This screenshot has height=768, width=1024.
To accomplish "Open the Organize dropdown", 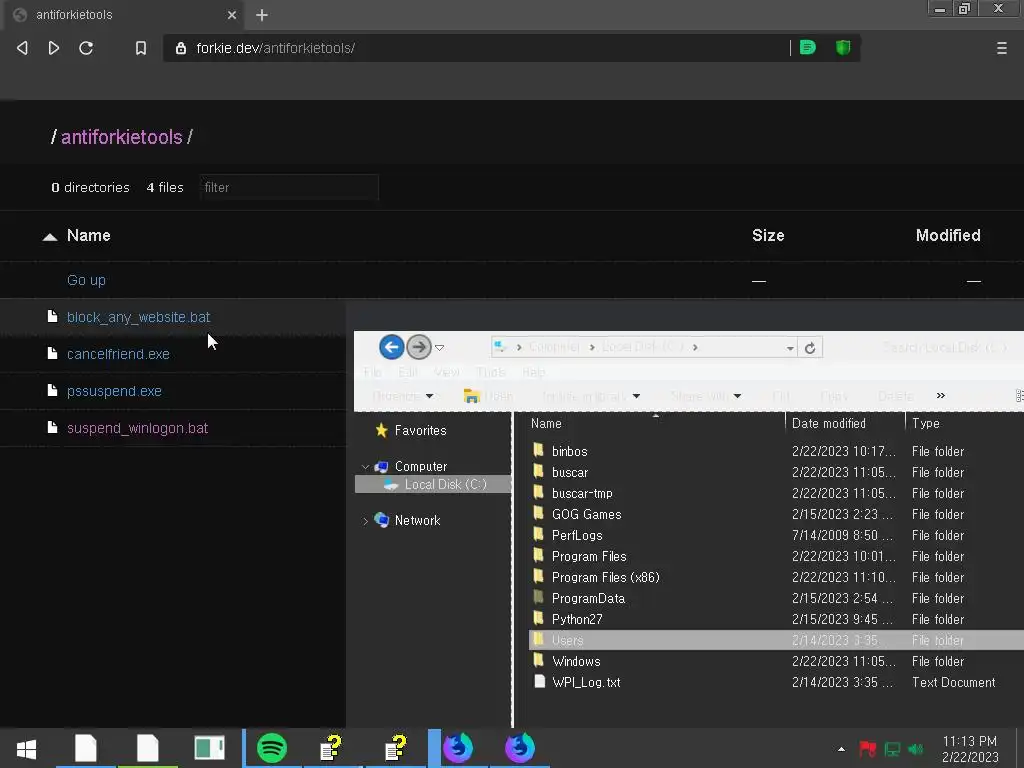I will coord(402,396).
